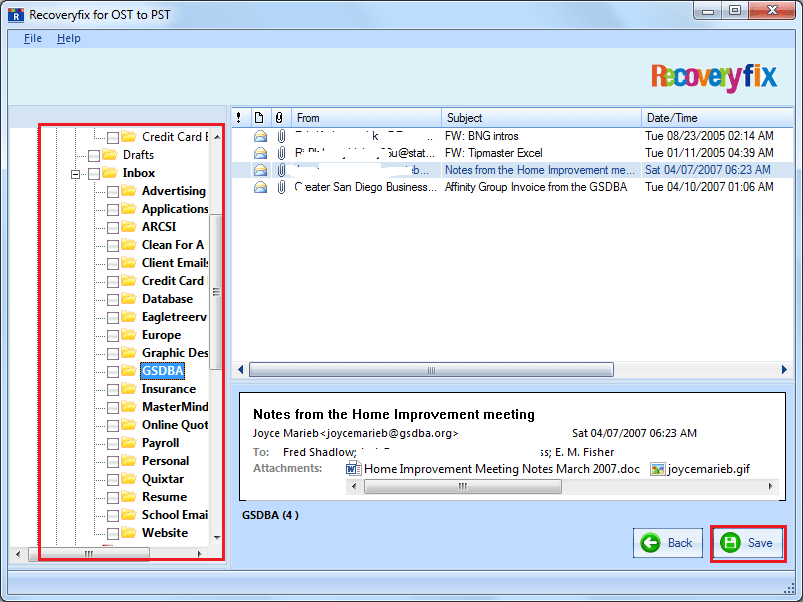Image resolution: width=803 pixels, height=602 pixels.
Task: Tick the Advertising folder checkbox
Action: [113, 192]
